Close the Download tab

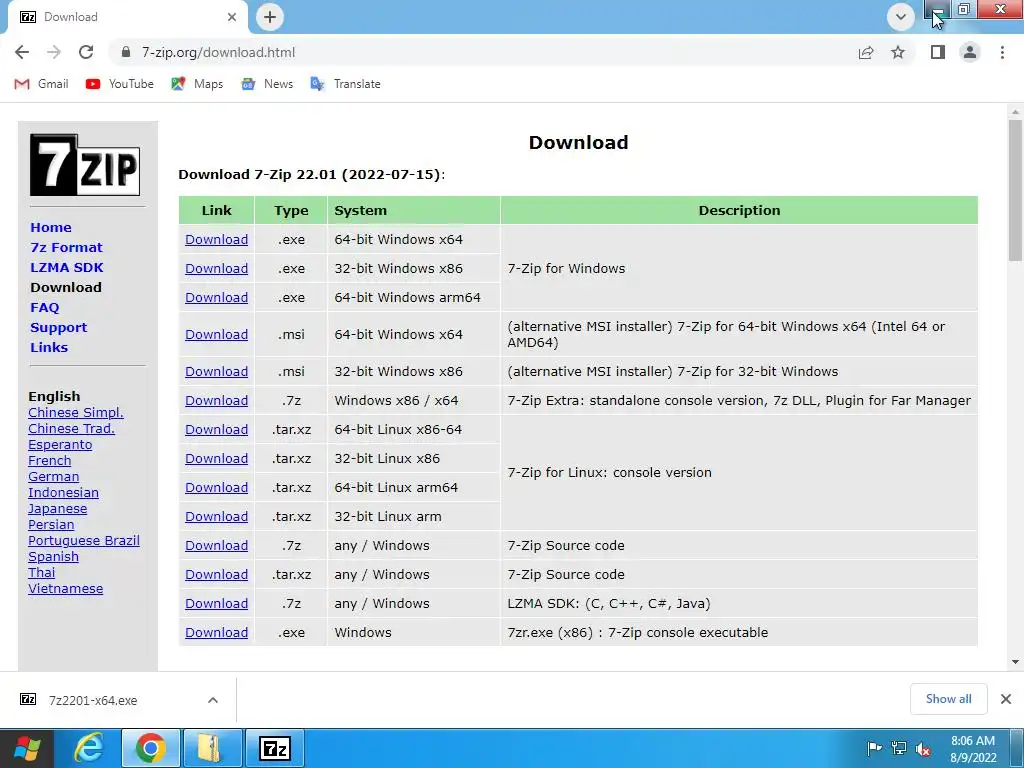pos(232,17)
